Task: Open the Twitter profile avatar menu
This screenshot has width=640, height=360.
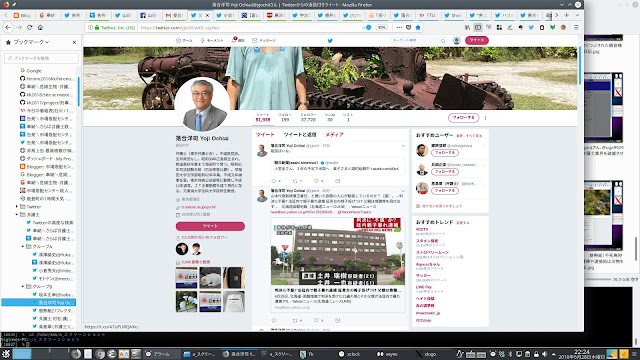Action: coord(456,40)
